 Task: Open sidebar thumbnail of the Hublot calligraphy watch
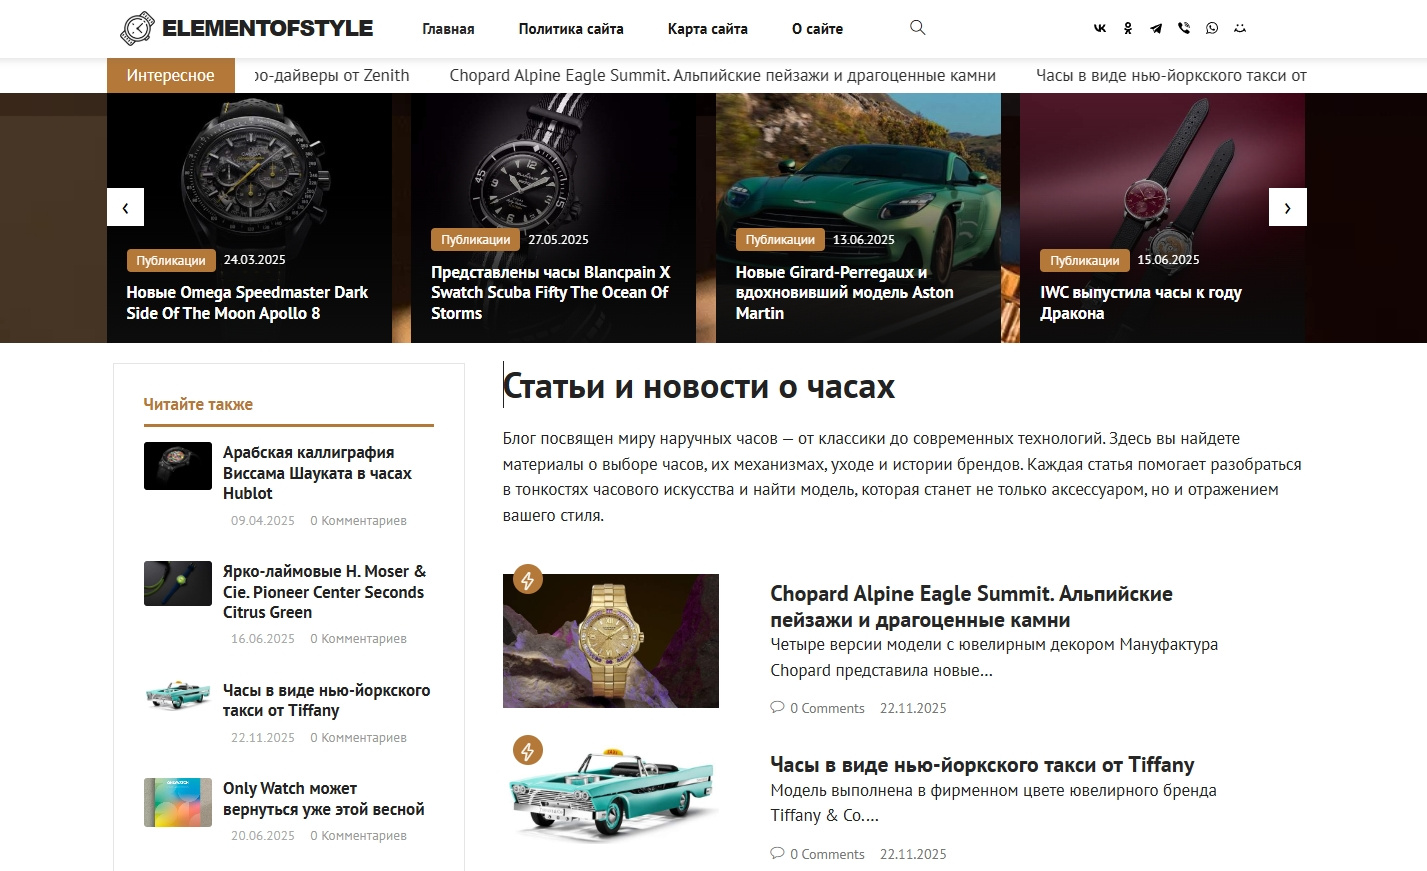click(178, 466)
